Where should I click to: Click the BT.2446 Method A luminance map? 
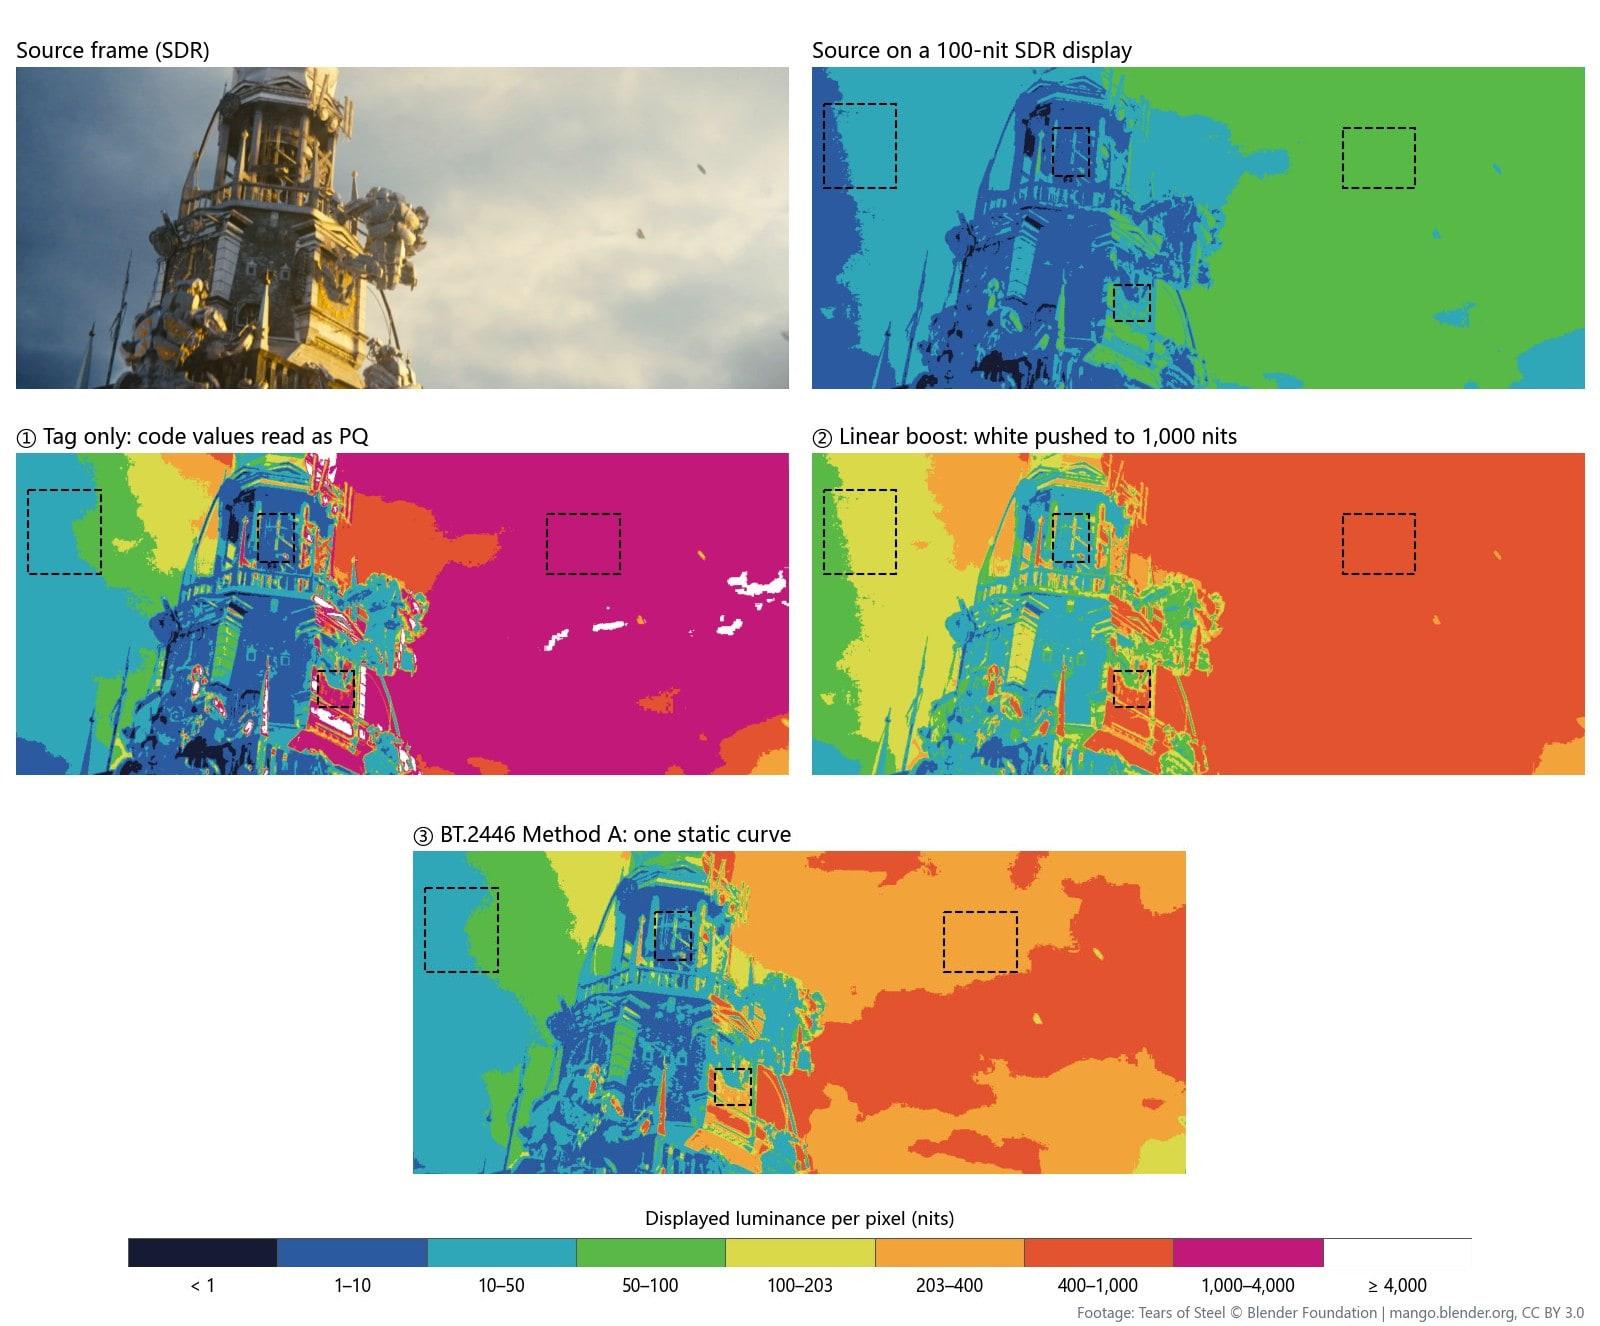coord(799,1012)
